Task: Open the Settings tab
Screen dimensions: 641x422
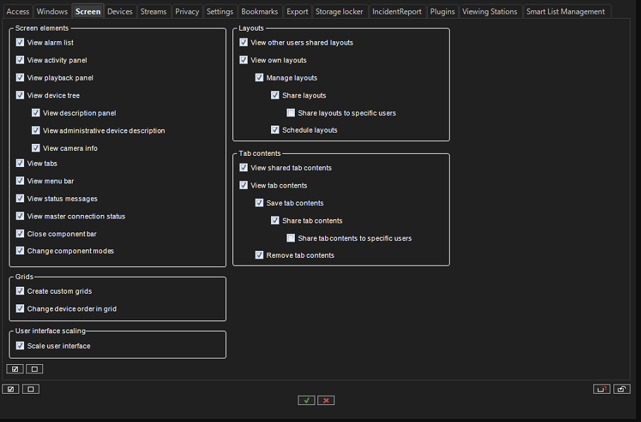Action: tap(220, 11)
